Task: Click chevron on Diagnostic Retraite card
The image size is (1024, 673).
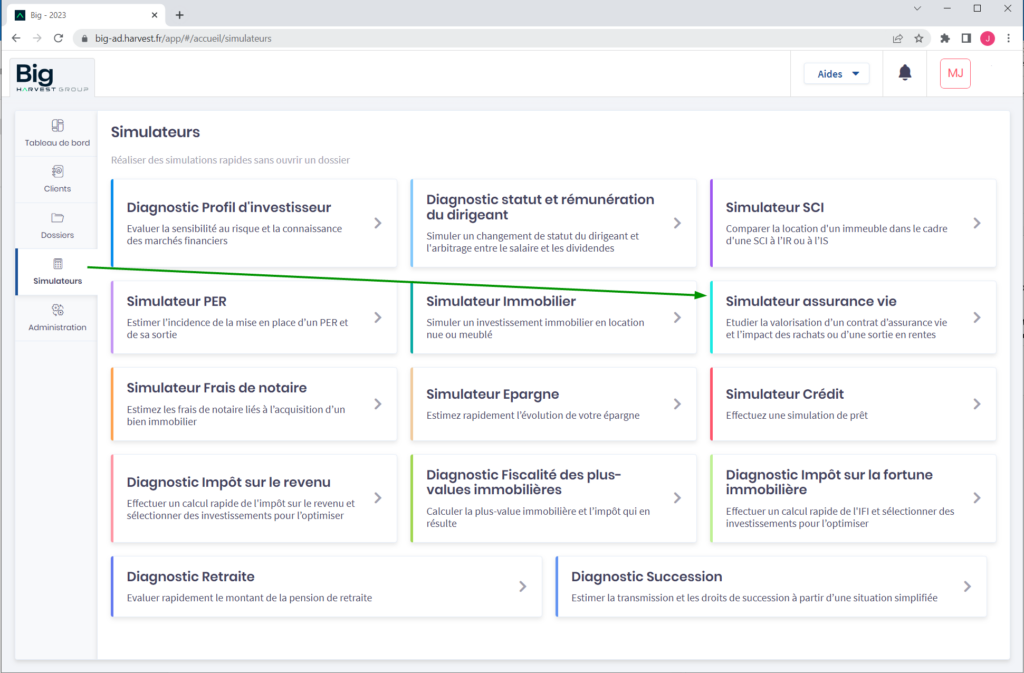Action: (522, 587)
